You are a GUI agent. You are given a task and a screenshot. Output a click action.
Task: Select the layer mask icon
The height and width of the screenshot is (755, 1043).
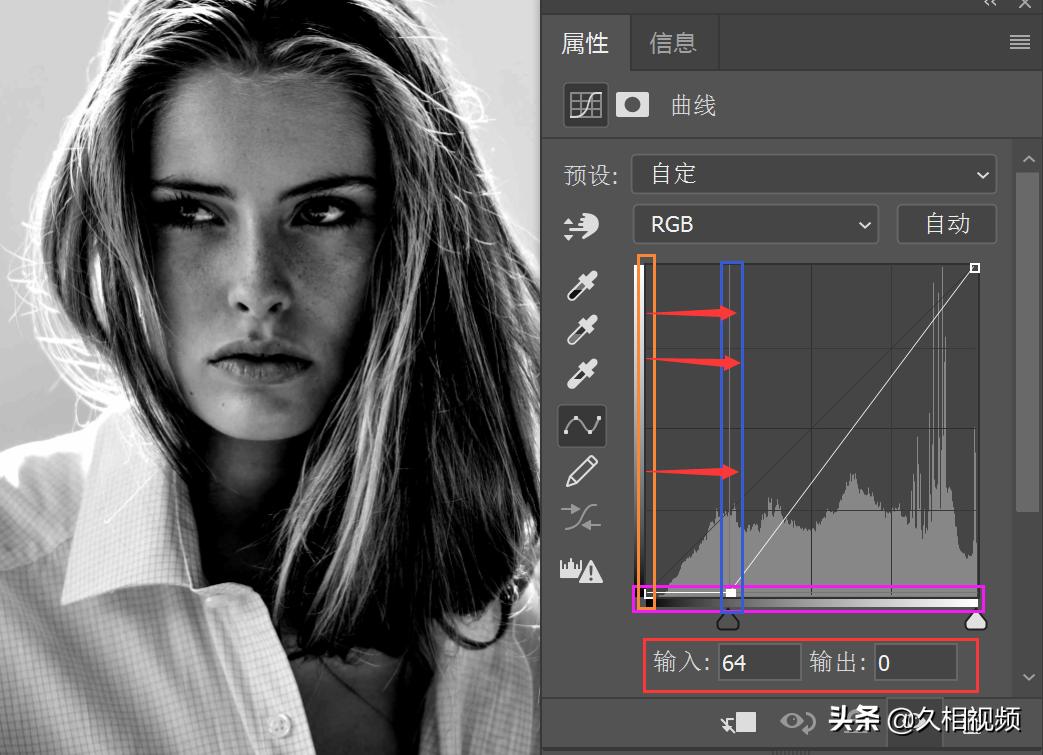point(632,105)
